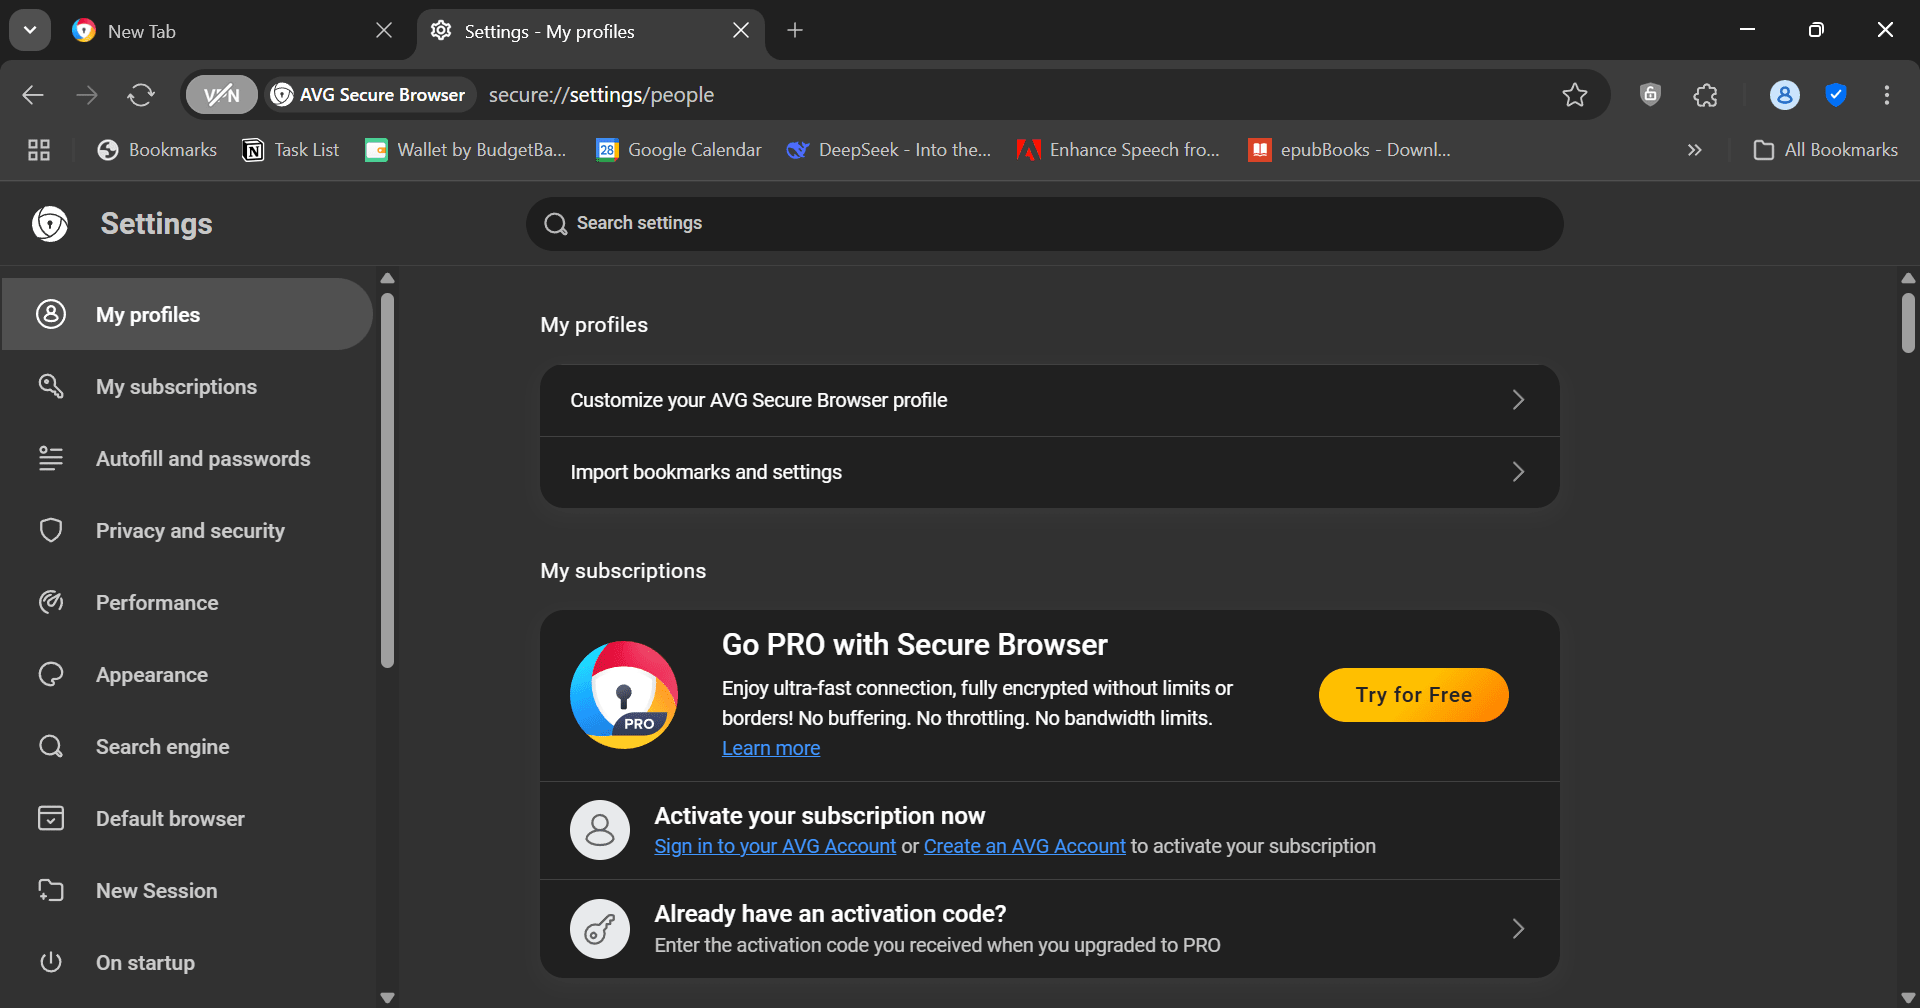Click the Search engine magnifier icon

(x=51, y=746)
